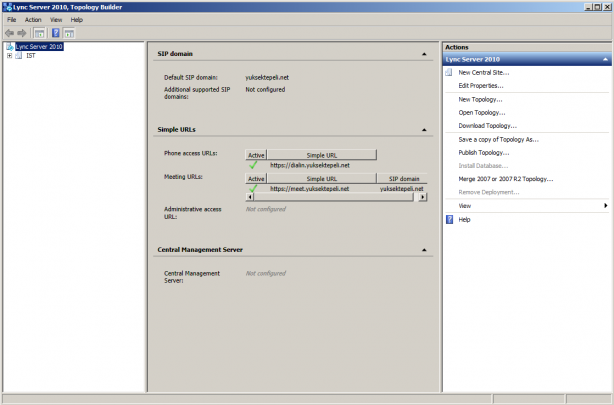Click the Help question-mark icon in Actions
This screenshot has height=405, width=614.
tap(450, 219)
